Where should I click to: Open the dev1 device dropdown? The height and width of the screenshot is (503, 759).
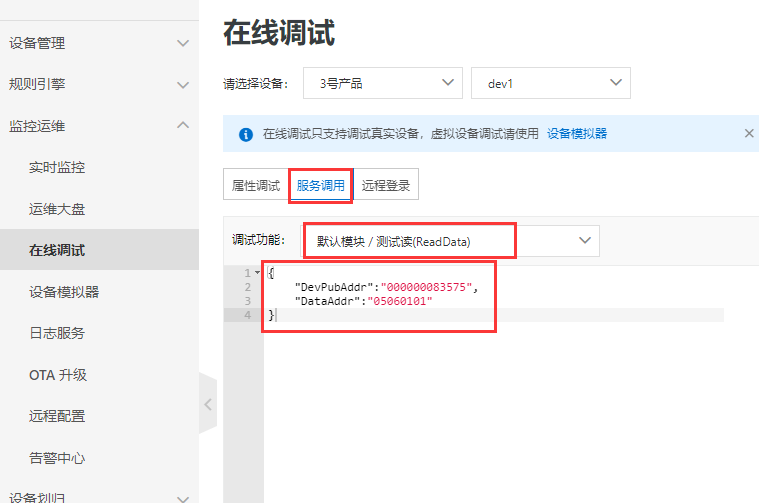point(551,83)
